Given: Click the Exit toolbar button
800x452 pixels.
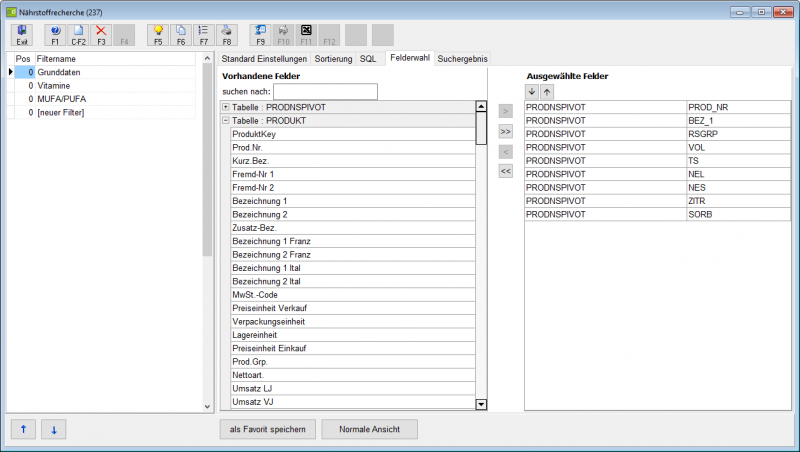Looking at the screenshot, I should [x=22, y=35].
